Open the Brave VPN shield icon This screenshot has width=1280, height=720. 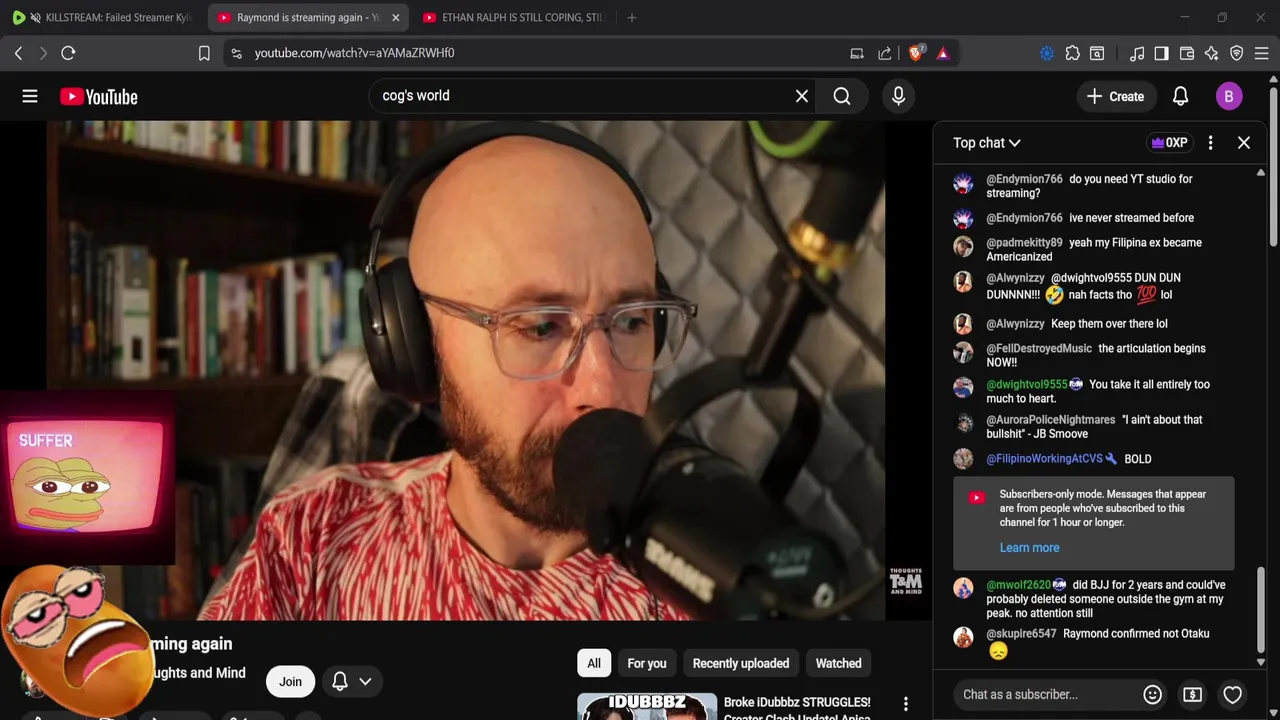click(1236, 53)
